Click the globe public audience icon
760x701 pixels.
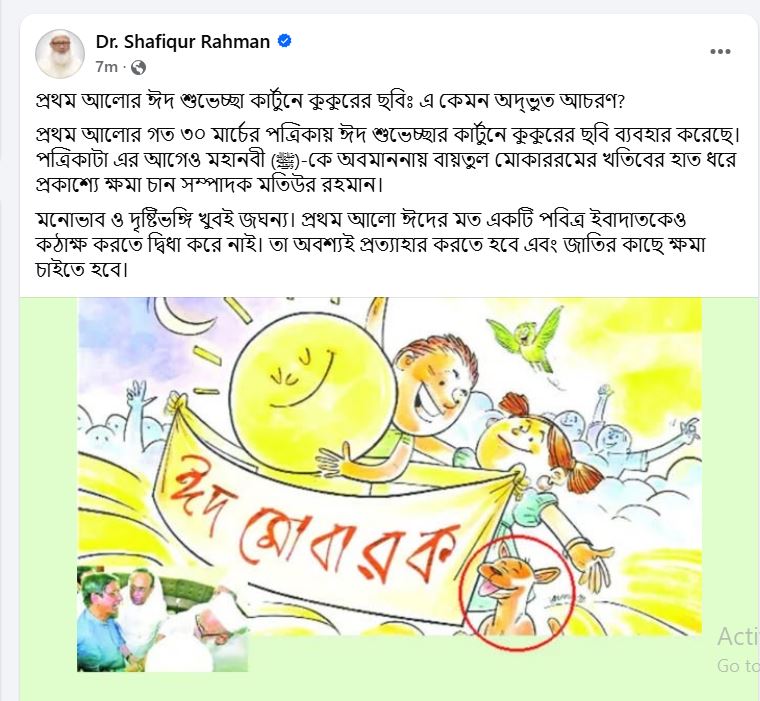[139, 67]
